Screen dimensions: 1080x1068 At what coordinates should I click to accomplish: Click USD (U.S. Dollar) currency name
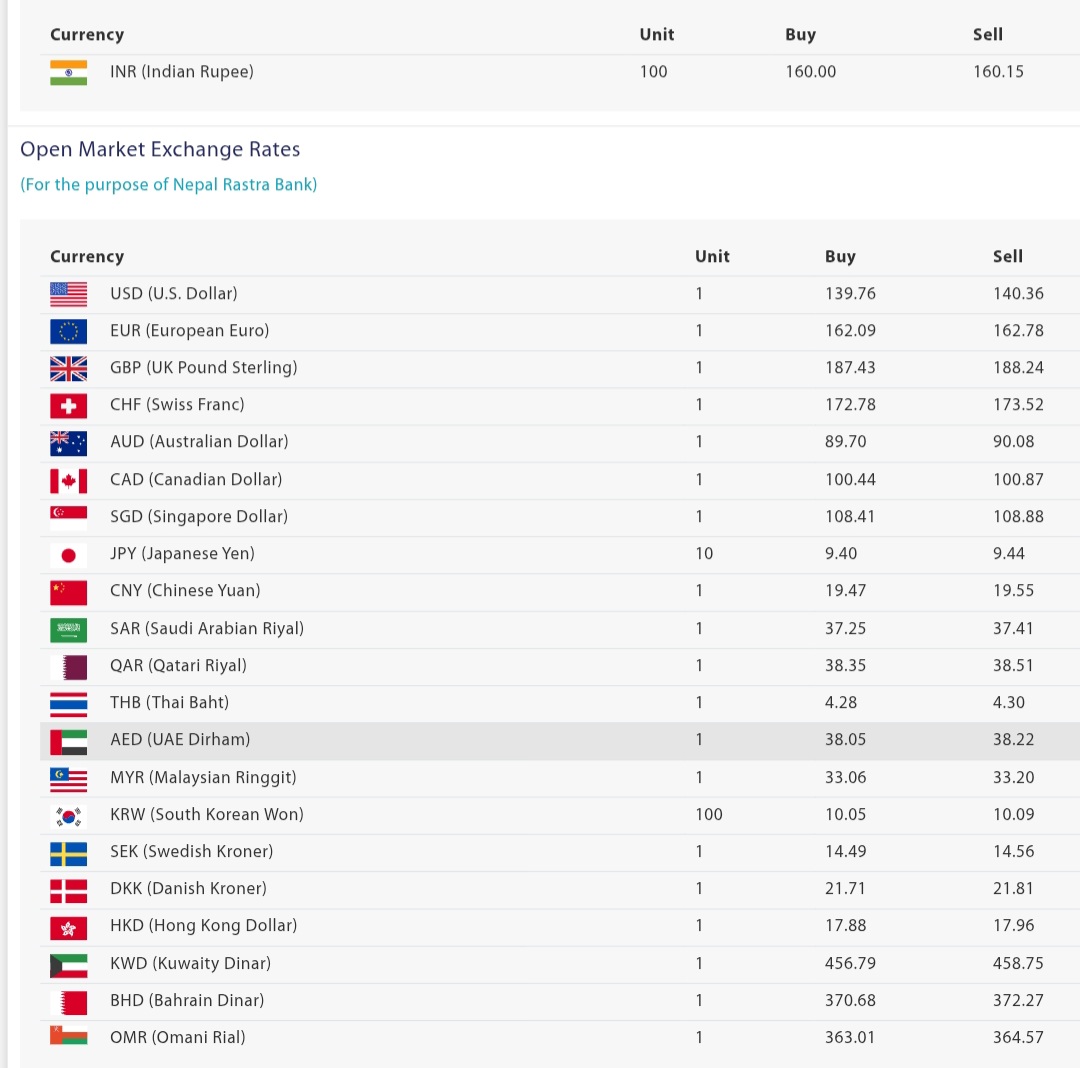coord(174,294)
